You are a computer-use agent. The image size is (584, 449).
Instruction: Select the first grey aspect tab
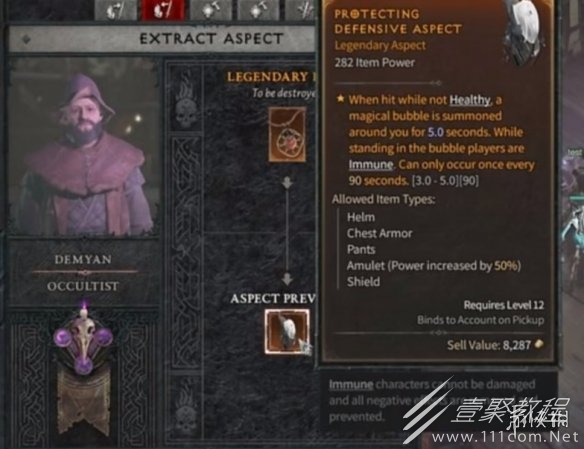pos(116,10)
